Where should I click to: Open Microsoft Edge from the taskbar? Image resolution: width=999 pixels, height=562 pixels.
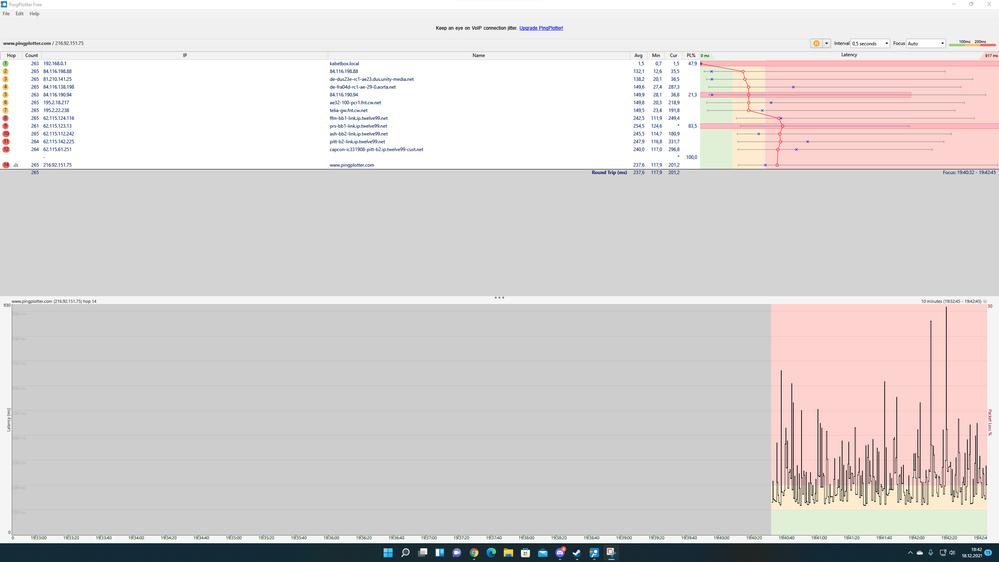click(491, 552)
